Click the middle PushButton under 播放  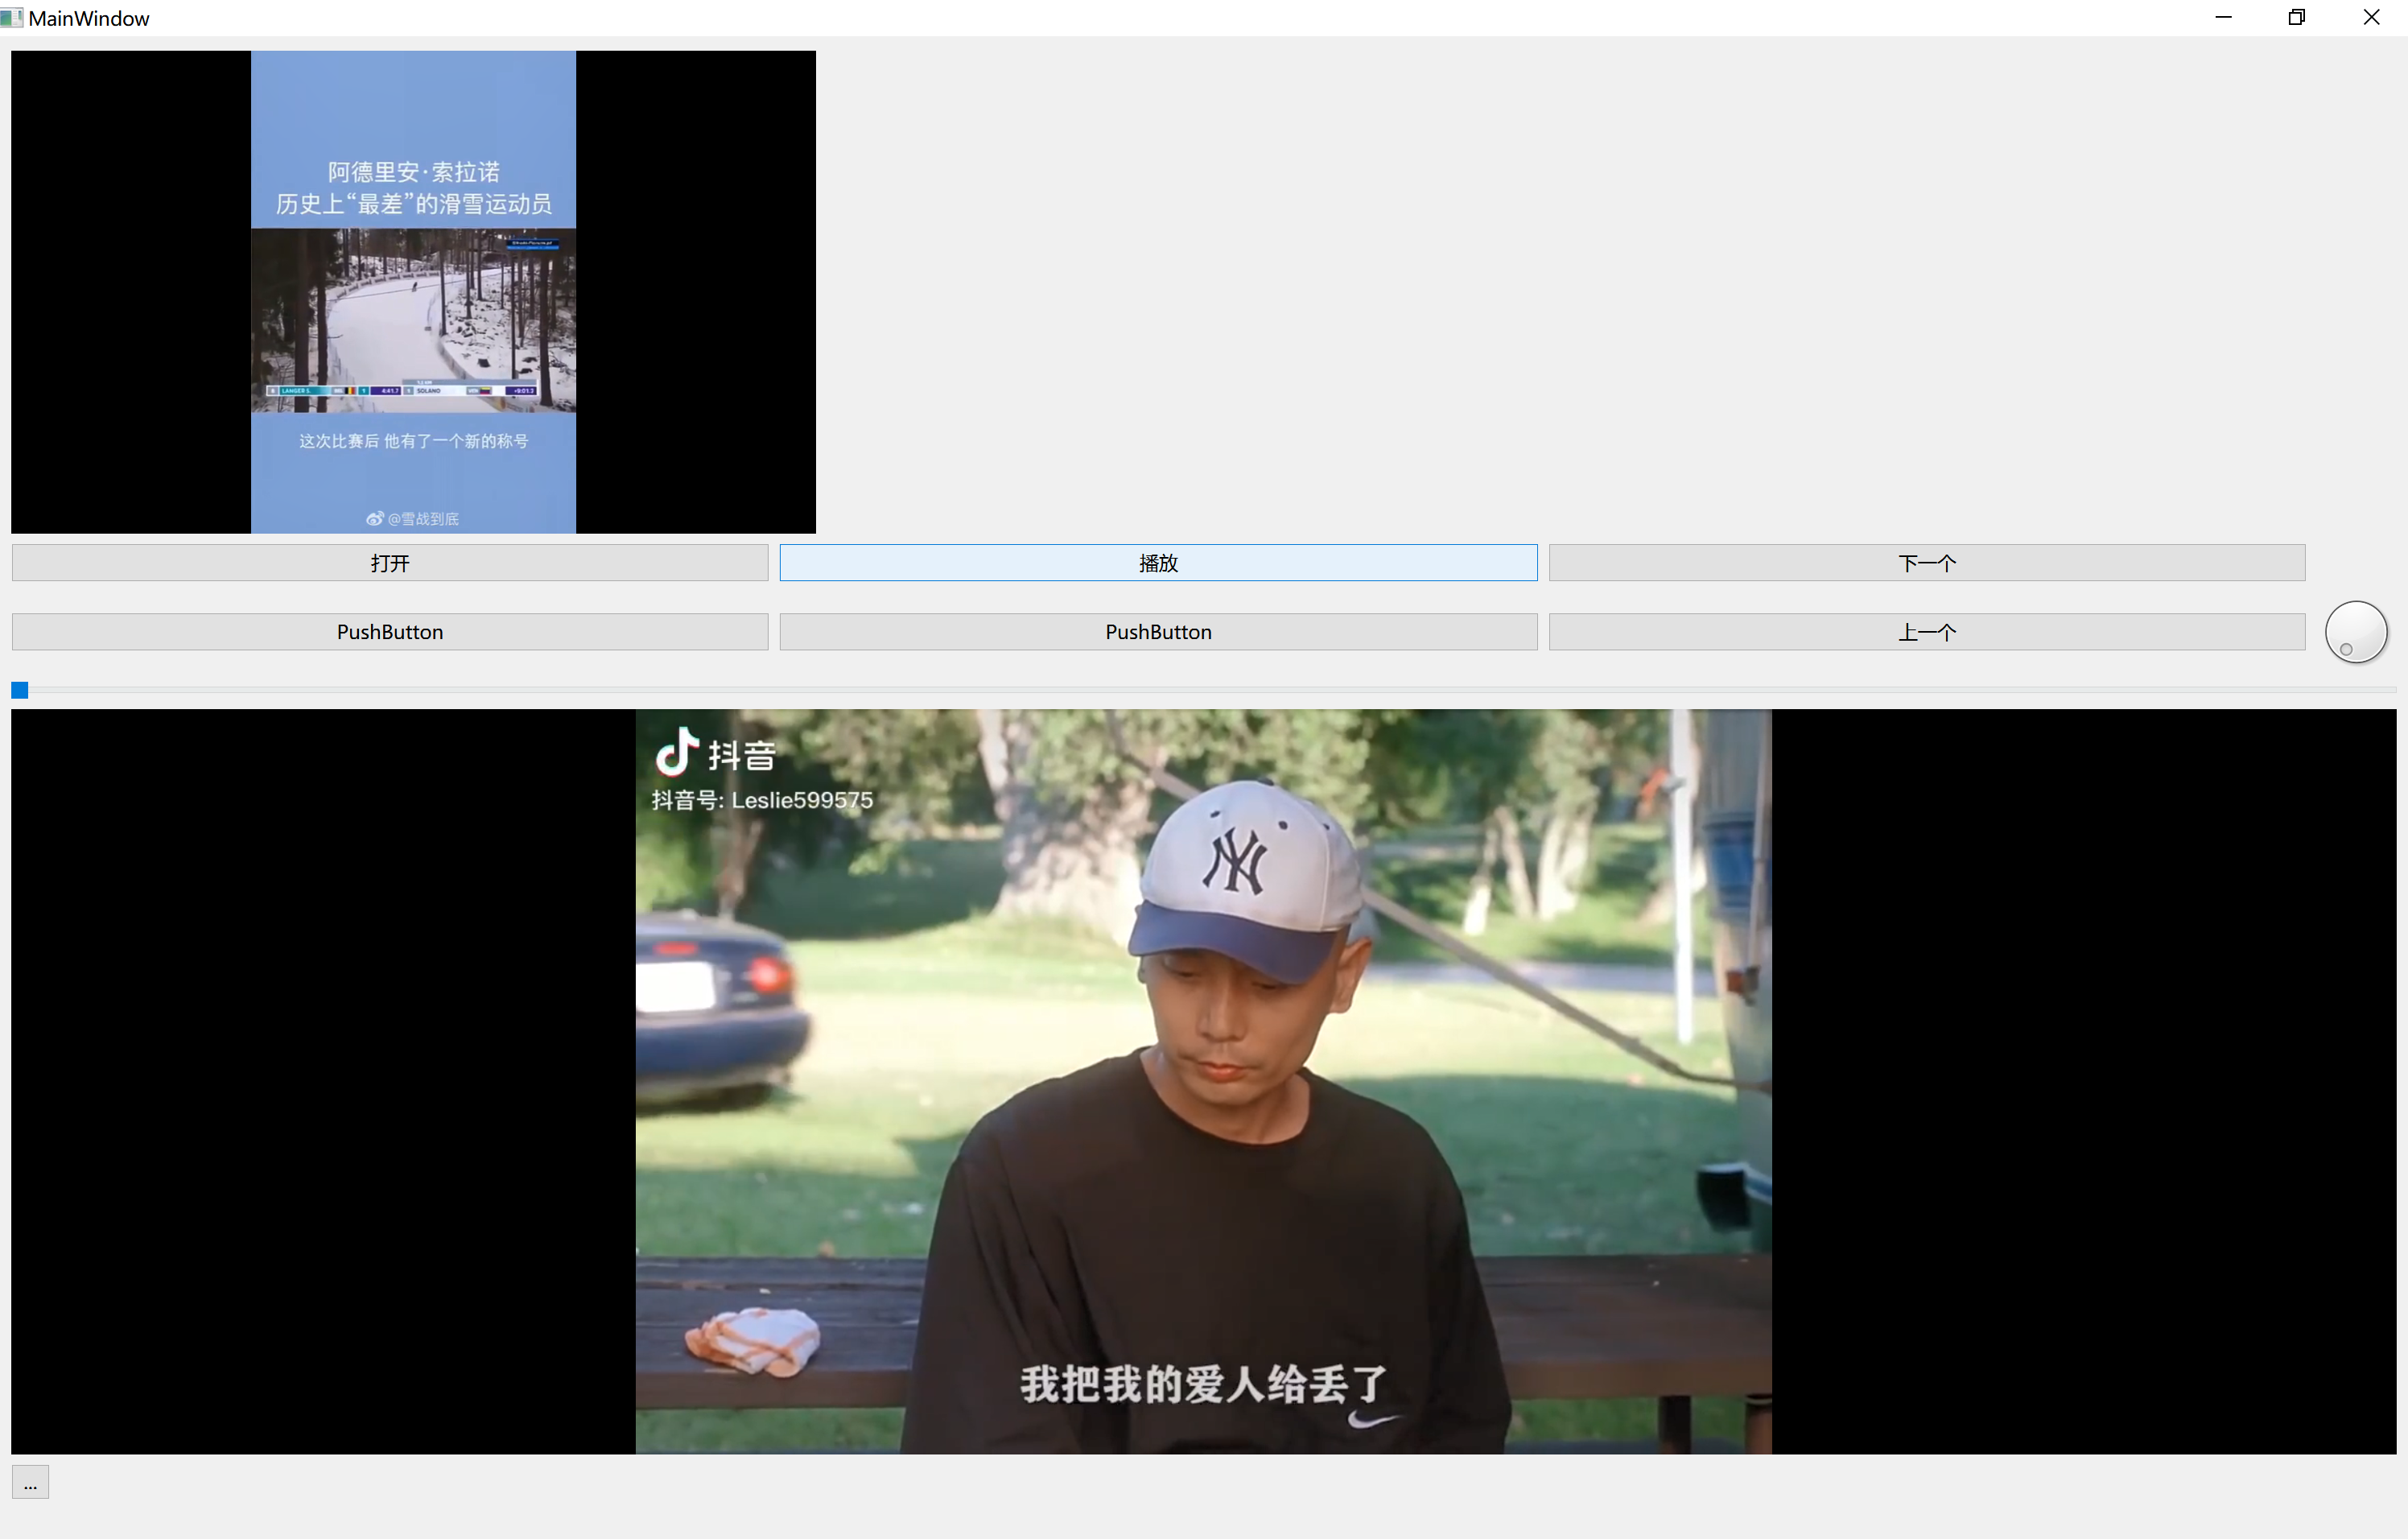(x=1158, y=632)
